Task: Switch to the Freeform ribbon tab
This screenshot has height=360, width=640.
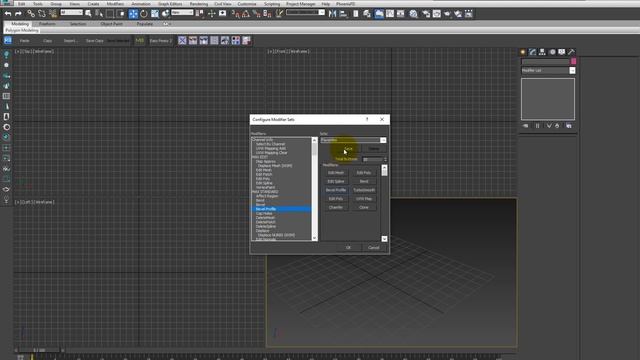Action: [47, 24]
